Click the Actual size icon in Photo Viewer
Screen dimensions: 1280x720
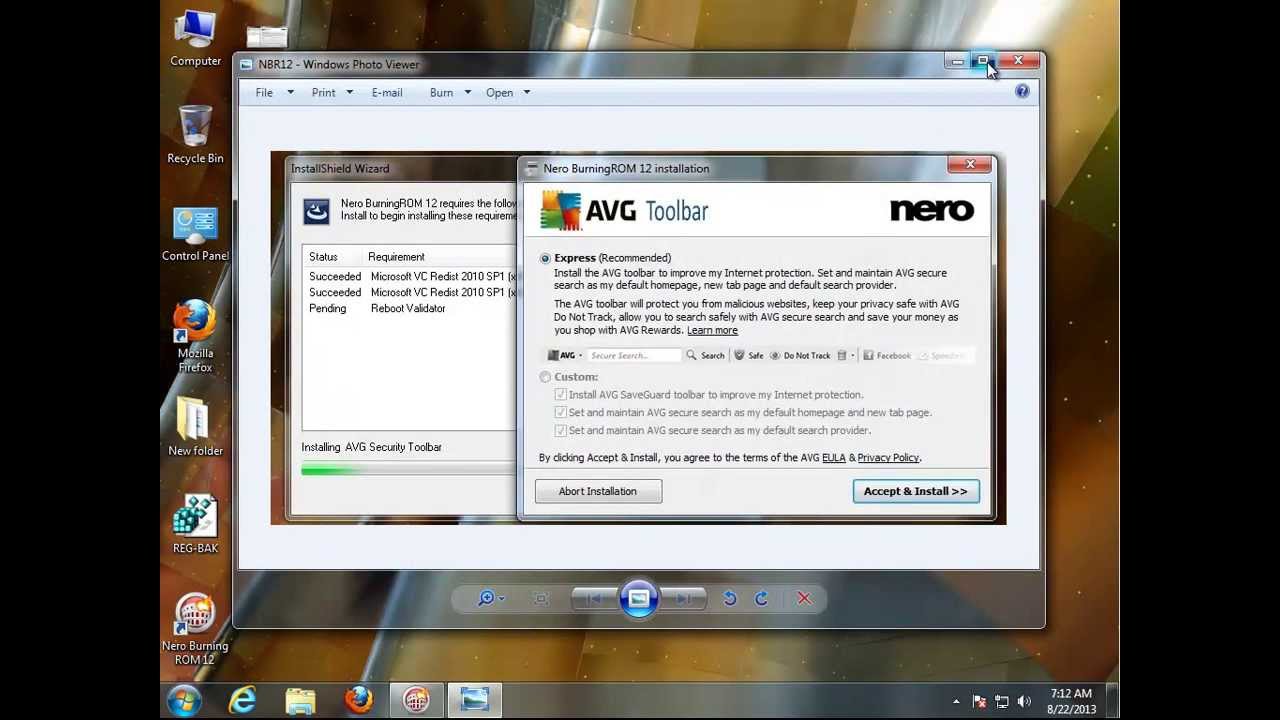541,598
